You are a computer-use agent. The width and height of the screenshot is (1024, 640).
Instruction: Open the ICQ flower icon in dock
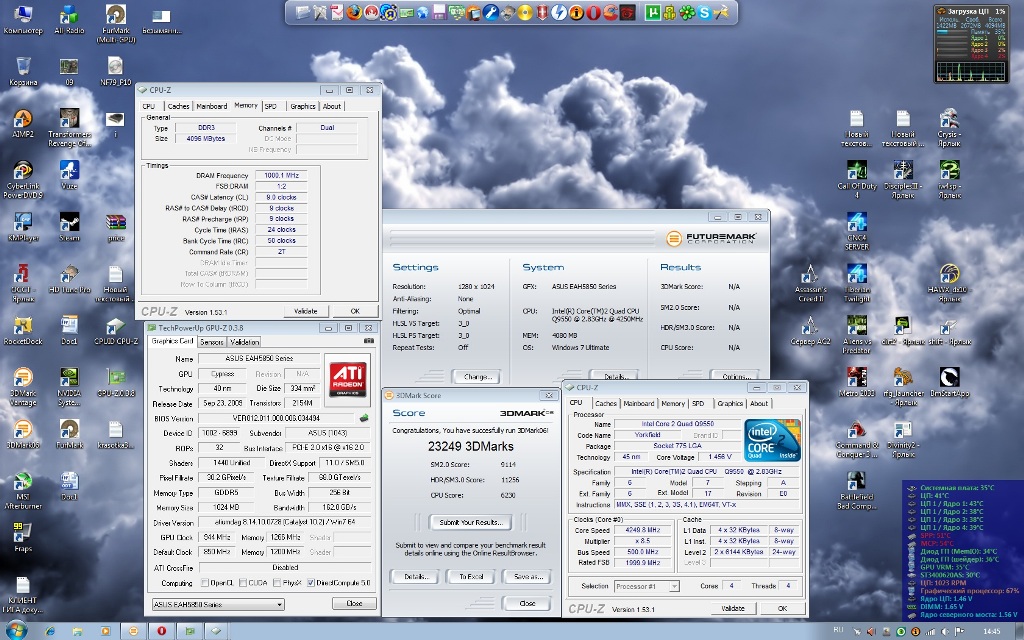(x=687, y=12)
